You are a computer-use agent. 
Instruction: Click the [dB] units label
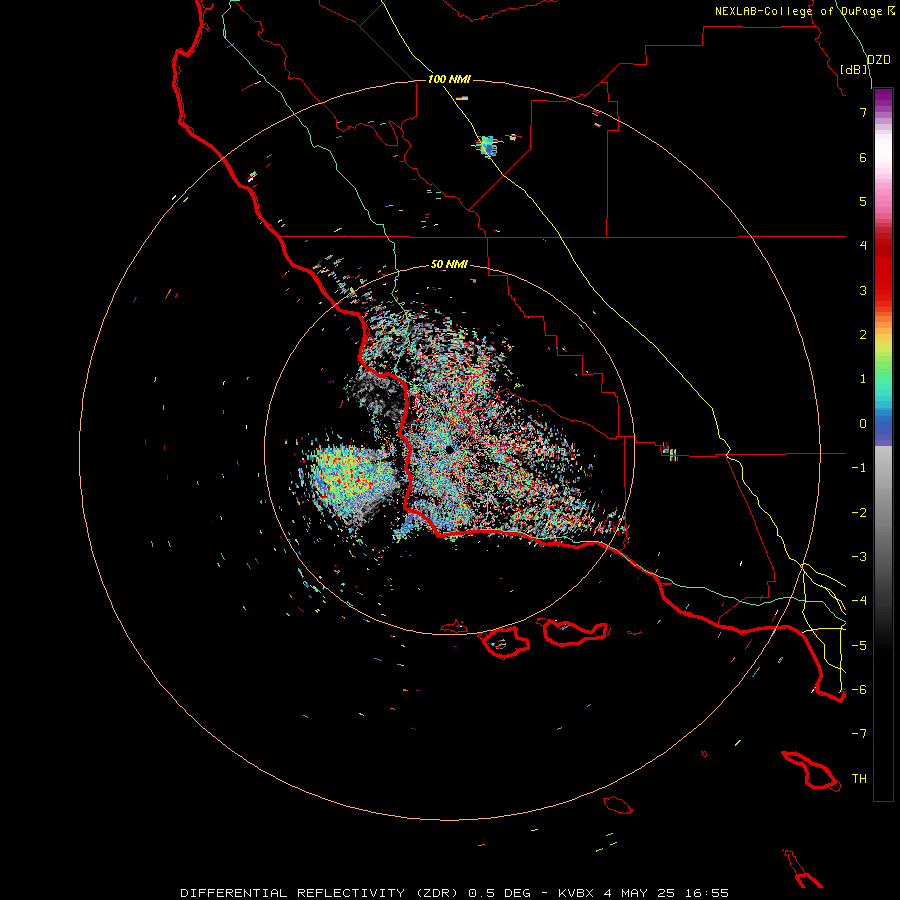pos(854,69)
